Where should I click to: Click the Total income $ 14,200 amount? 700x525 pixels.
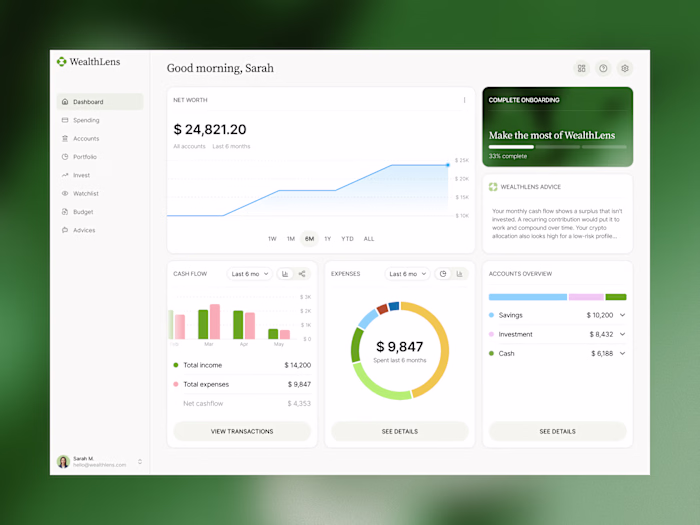click(298, 365)
